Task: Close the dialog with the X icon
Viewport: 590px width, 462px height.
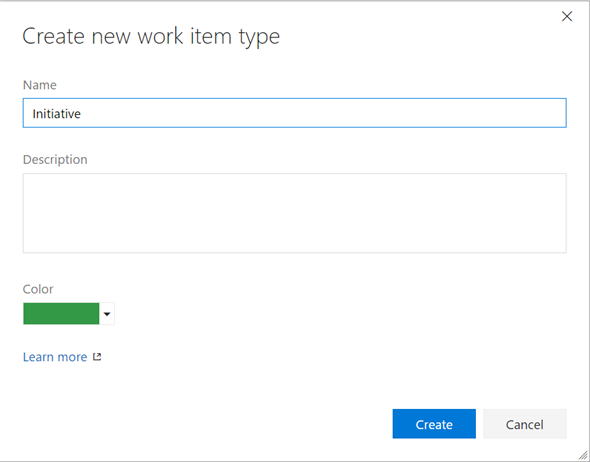Action: click(x=567, y=16)
